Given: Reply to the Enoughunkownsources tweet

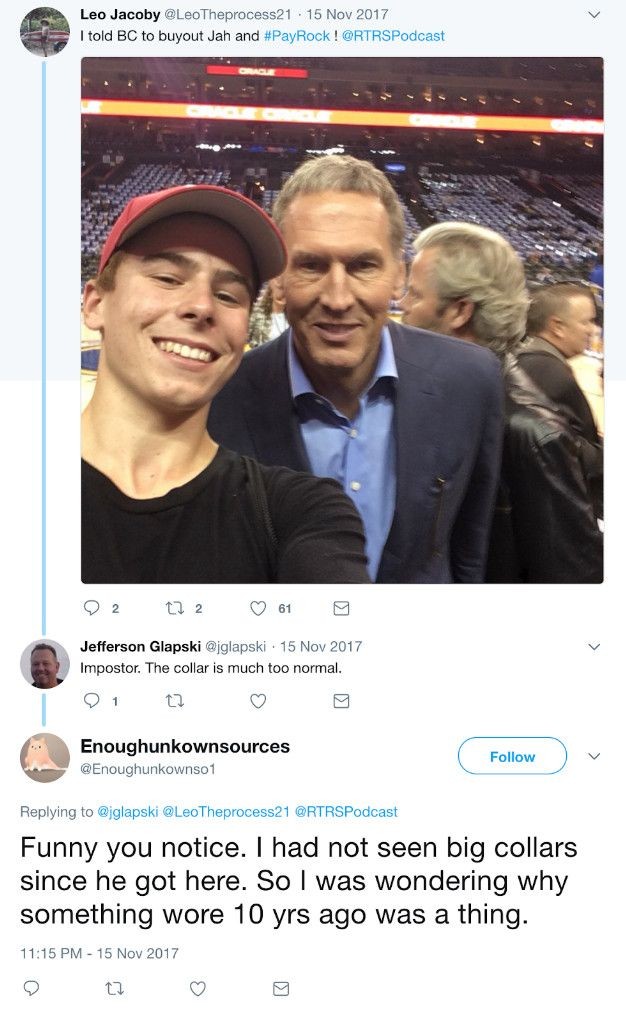Looking at the screenshot, I should point(31,988).
